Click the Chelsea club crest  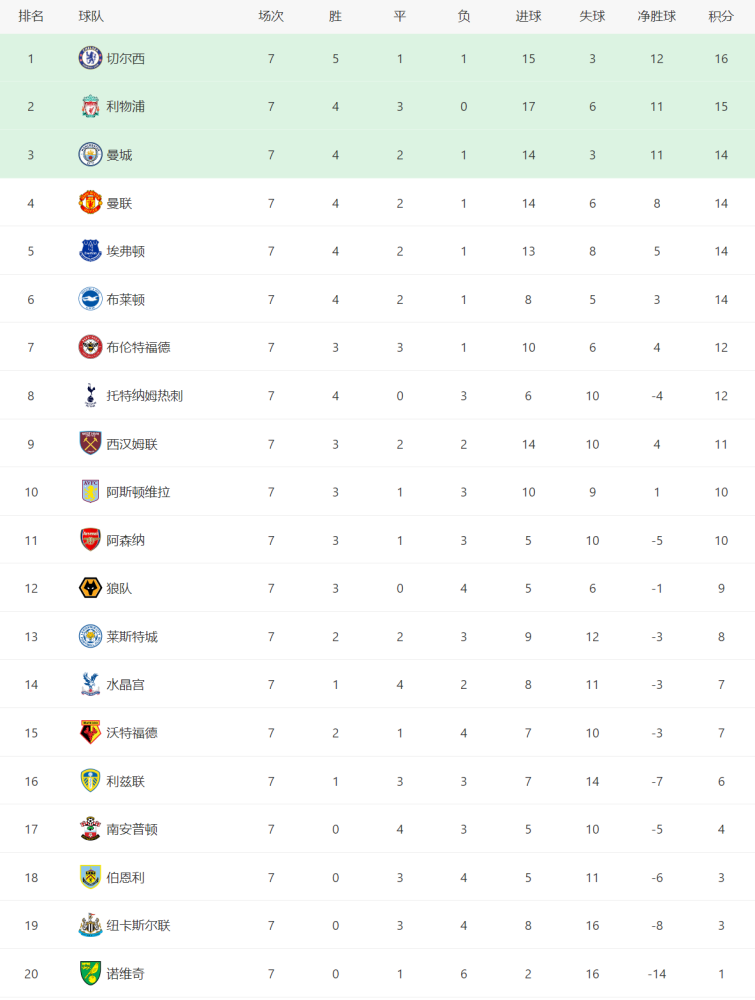pos(90,58)
